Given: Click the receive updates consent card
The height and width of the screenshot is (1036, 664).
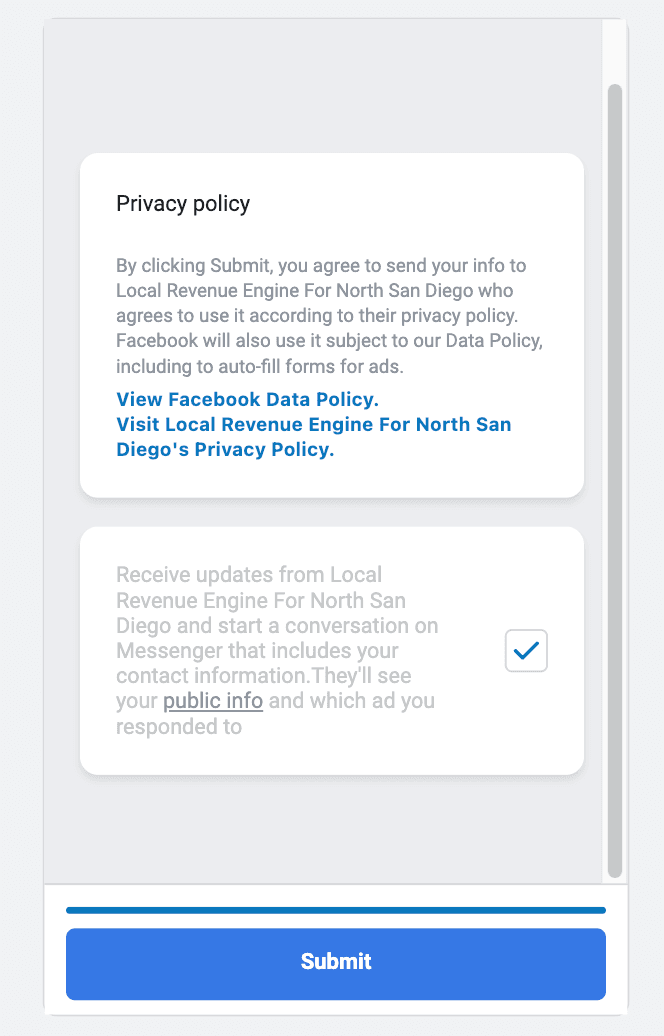Looking at the screenshot, I should [332, 650].
